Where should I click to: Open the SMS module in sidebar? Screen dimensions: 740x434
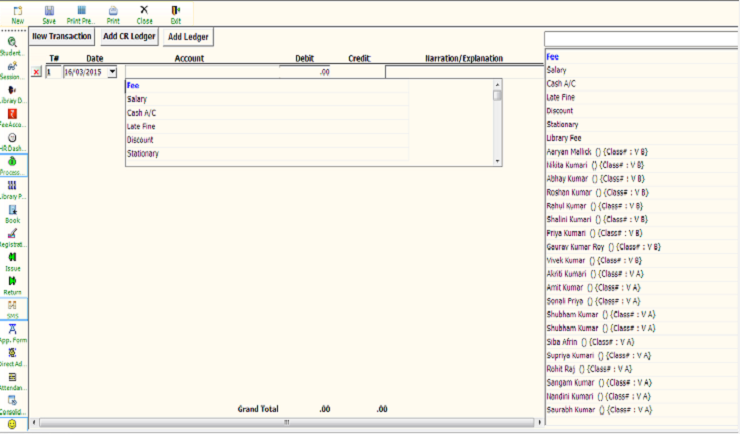point(12,308)
